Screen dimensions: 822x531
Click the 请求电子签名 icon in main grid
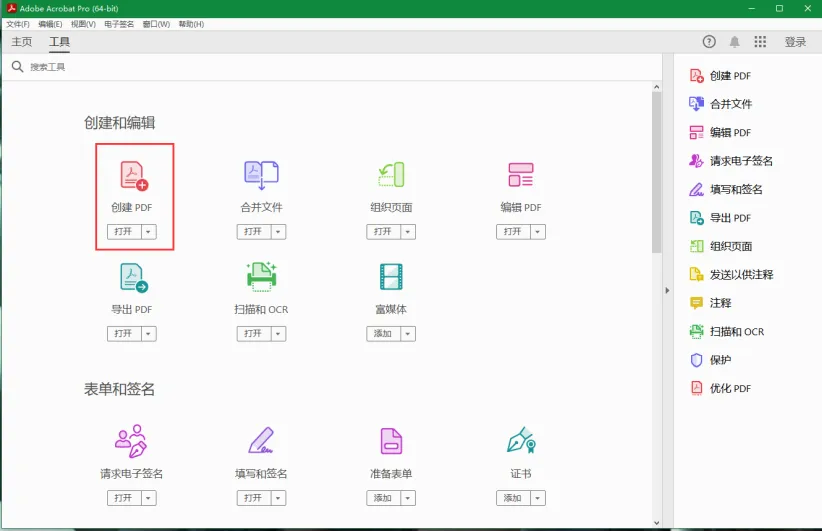click(131, 441)
